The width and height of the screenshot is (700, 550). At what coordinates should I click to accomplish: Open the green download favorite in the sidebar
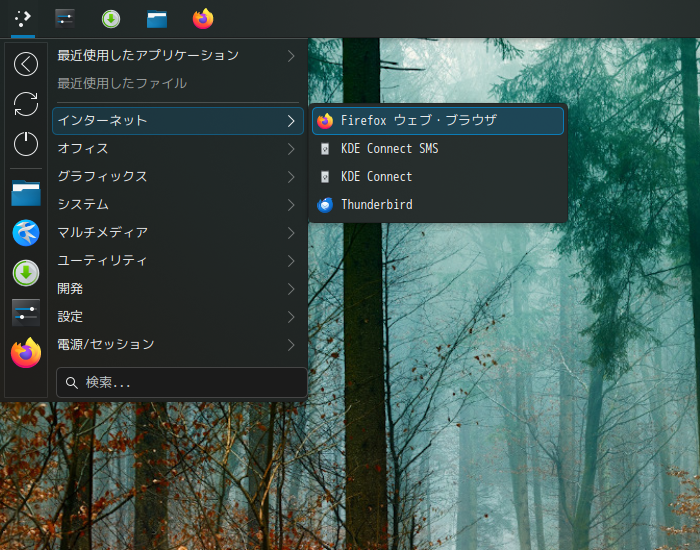click(26, 273)
